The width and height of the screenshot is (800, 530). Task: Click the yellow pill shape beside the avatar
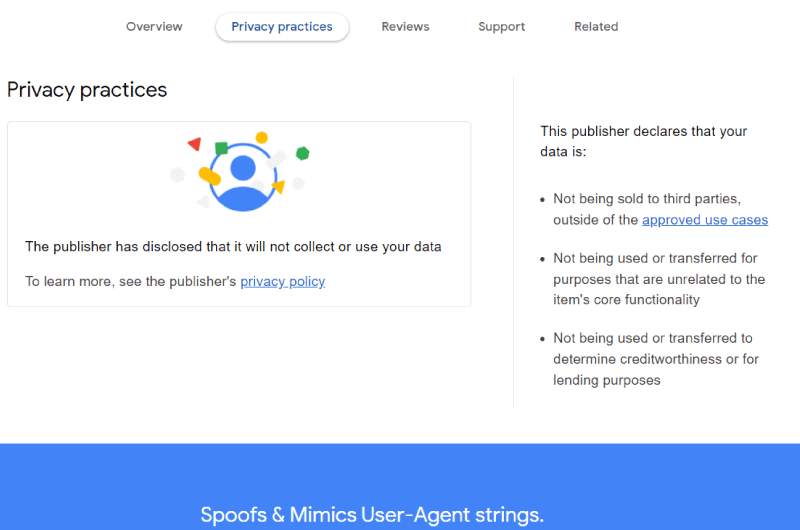pos(209,176)
